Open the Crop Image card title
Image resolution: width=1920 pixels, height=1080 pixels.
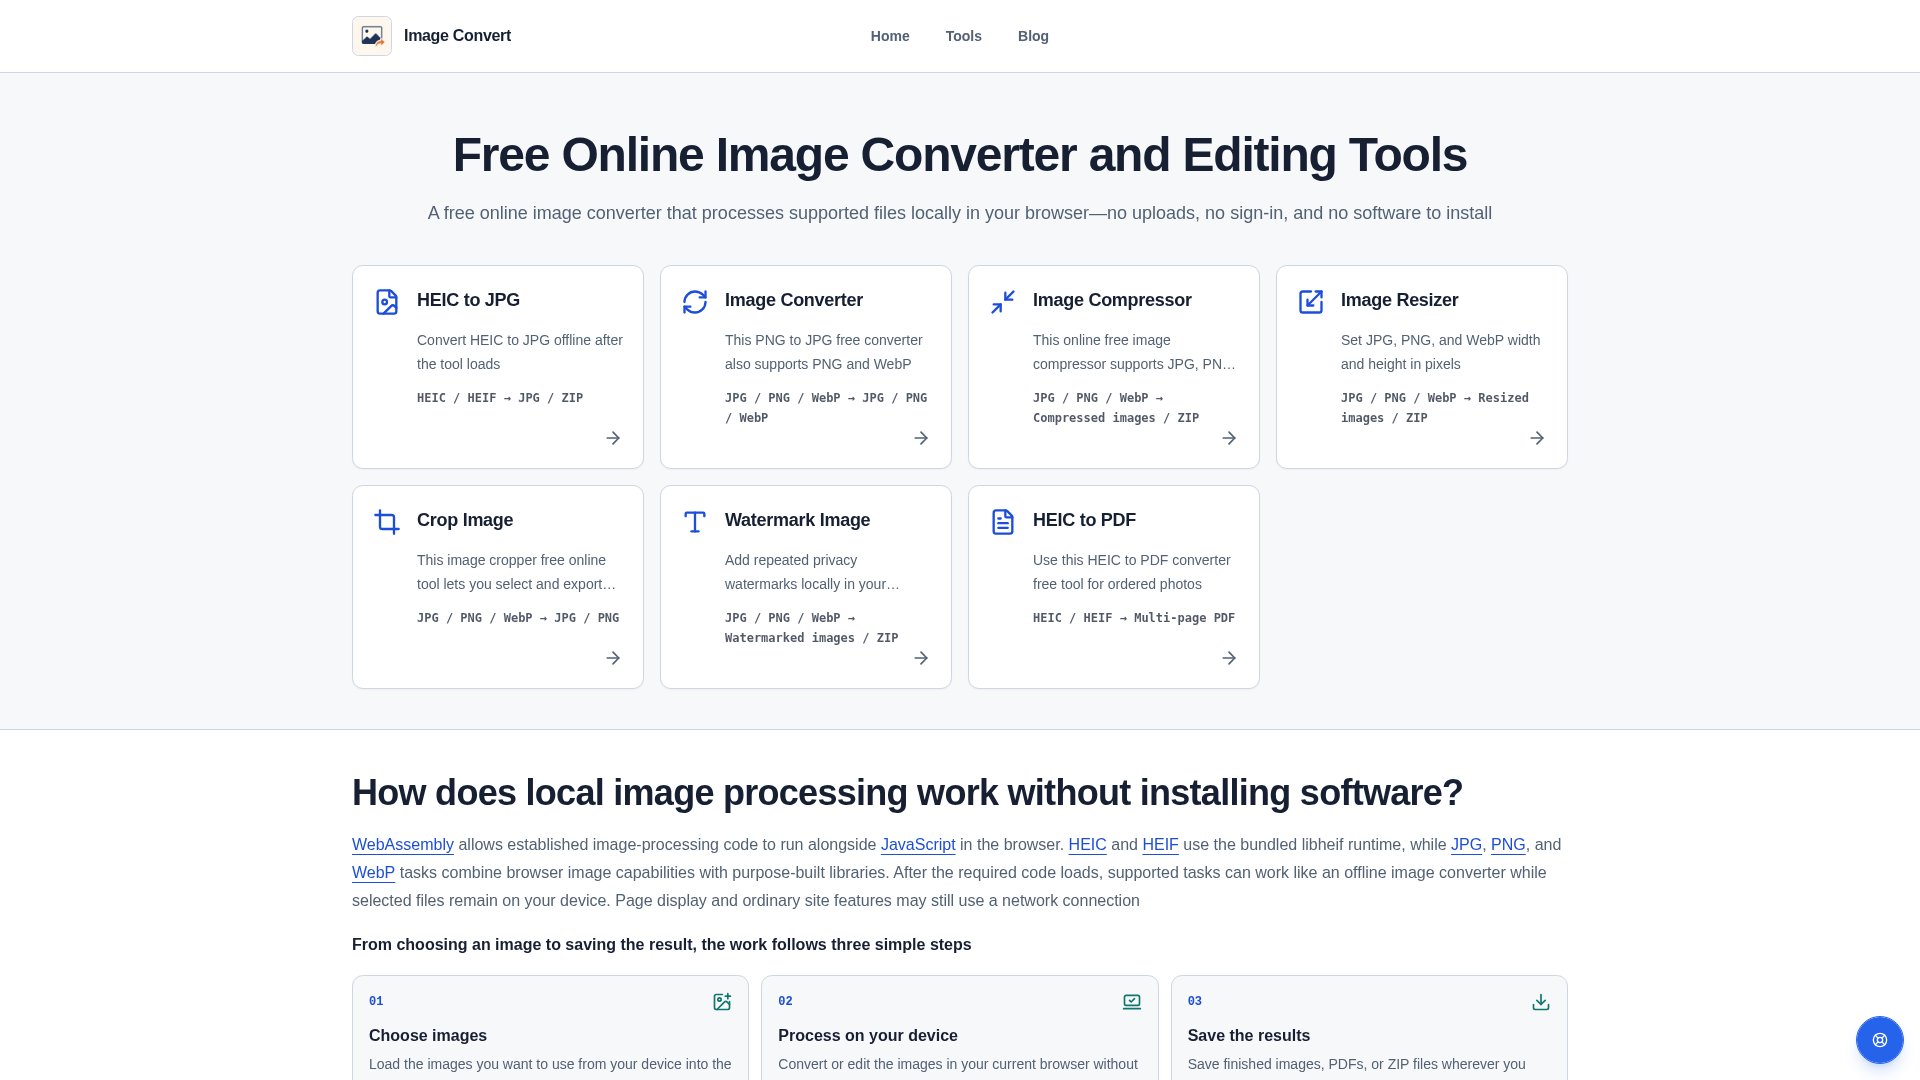[465, 520]
